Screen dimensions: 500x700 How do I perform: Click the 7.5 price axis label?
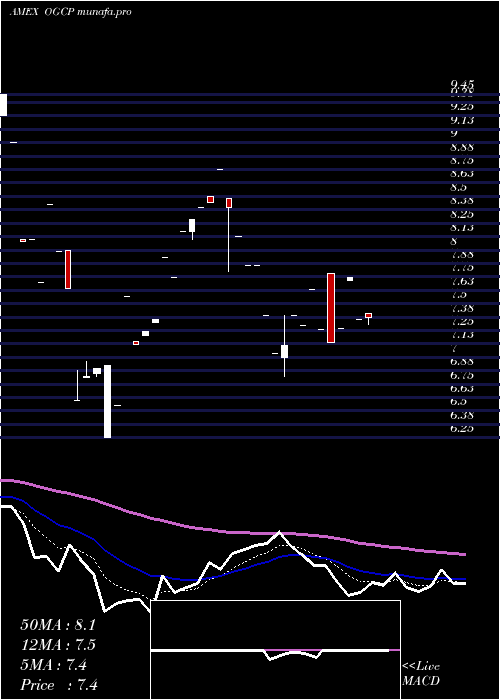(x=458, y=294)
